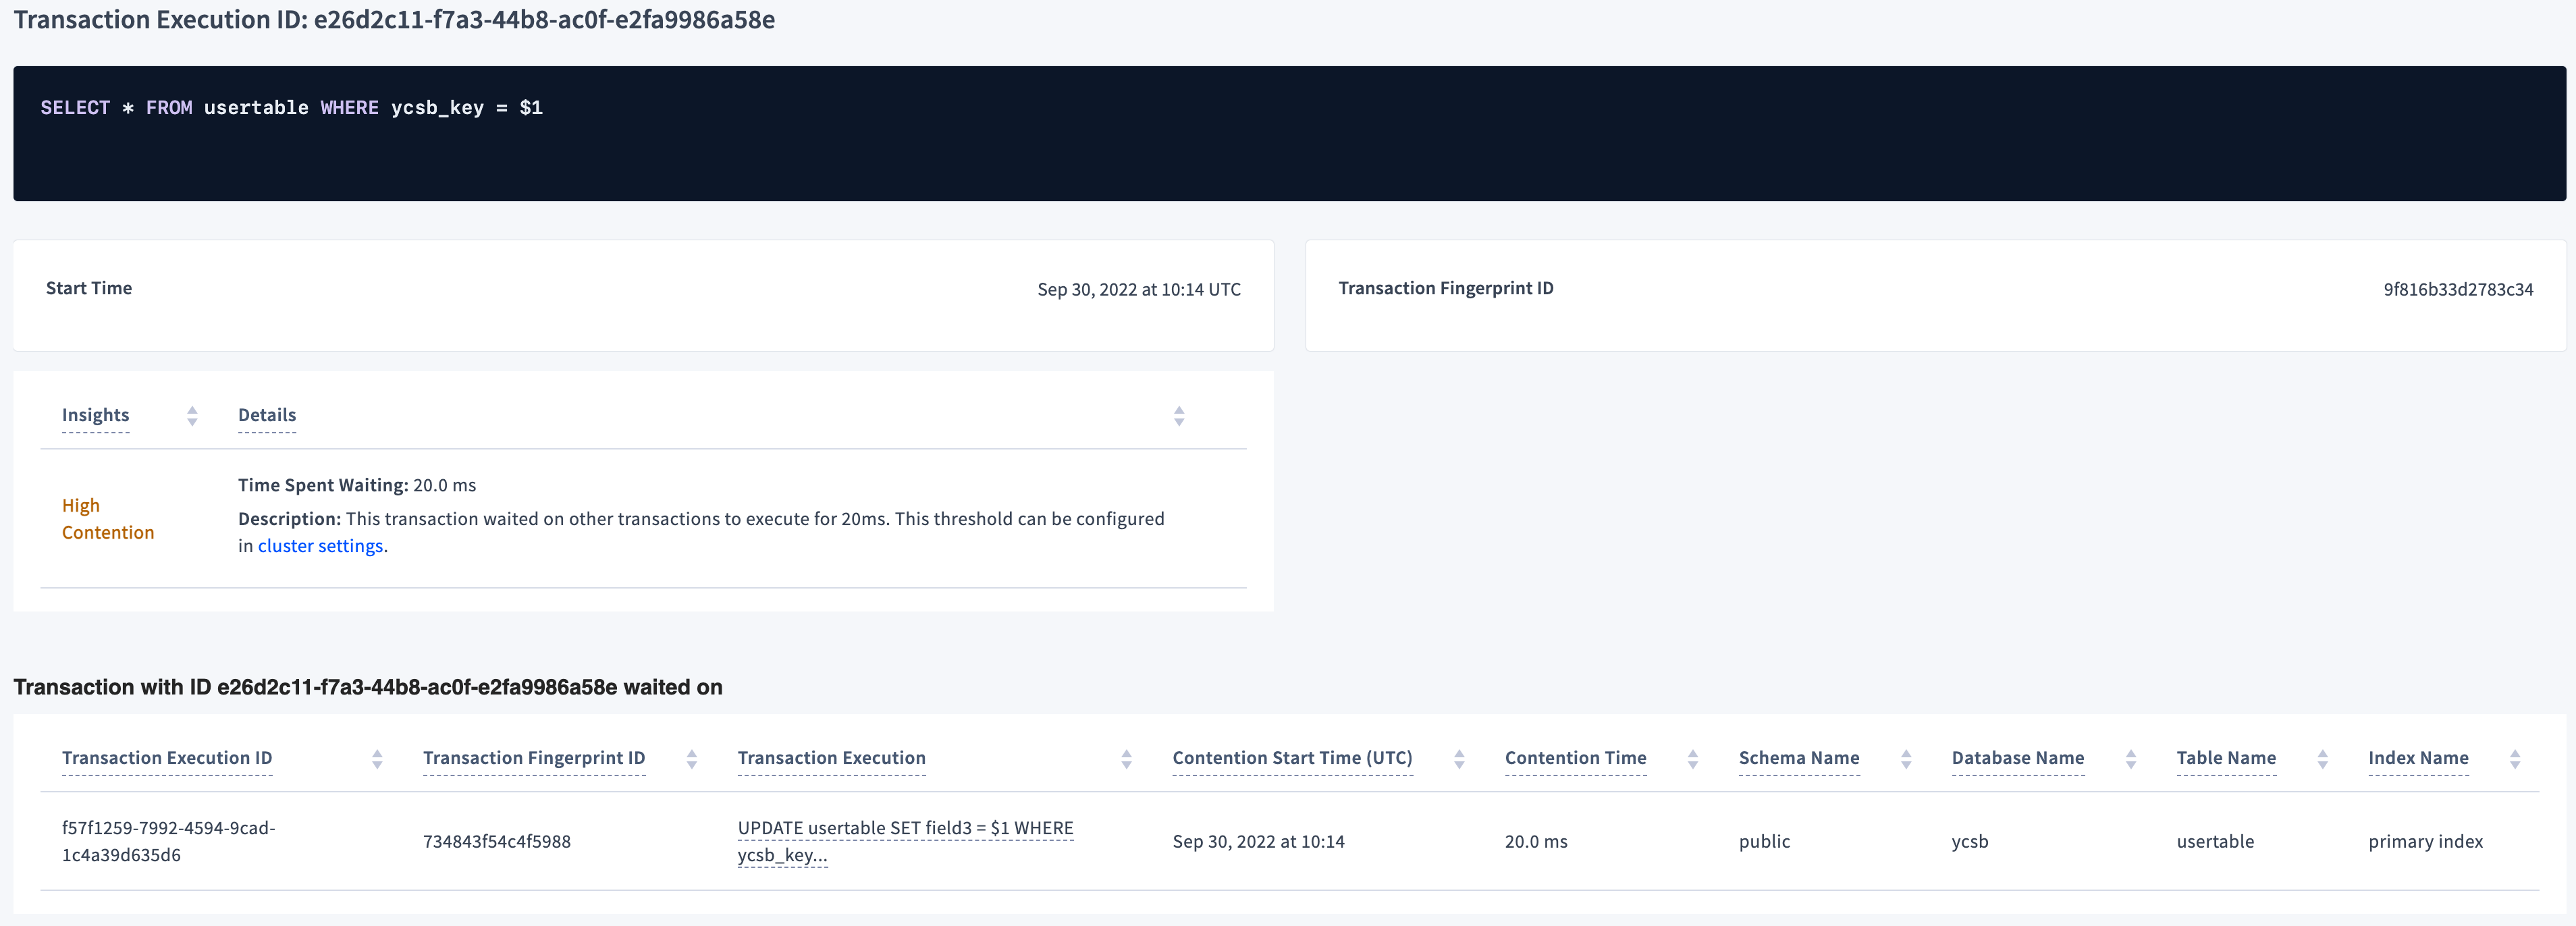2576x926 pixels.
Task: Sort by Transaction Fingerprint ID using its arrows
Action: pos(691,759)
